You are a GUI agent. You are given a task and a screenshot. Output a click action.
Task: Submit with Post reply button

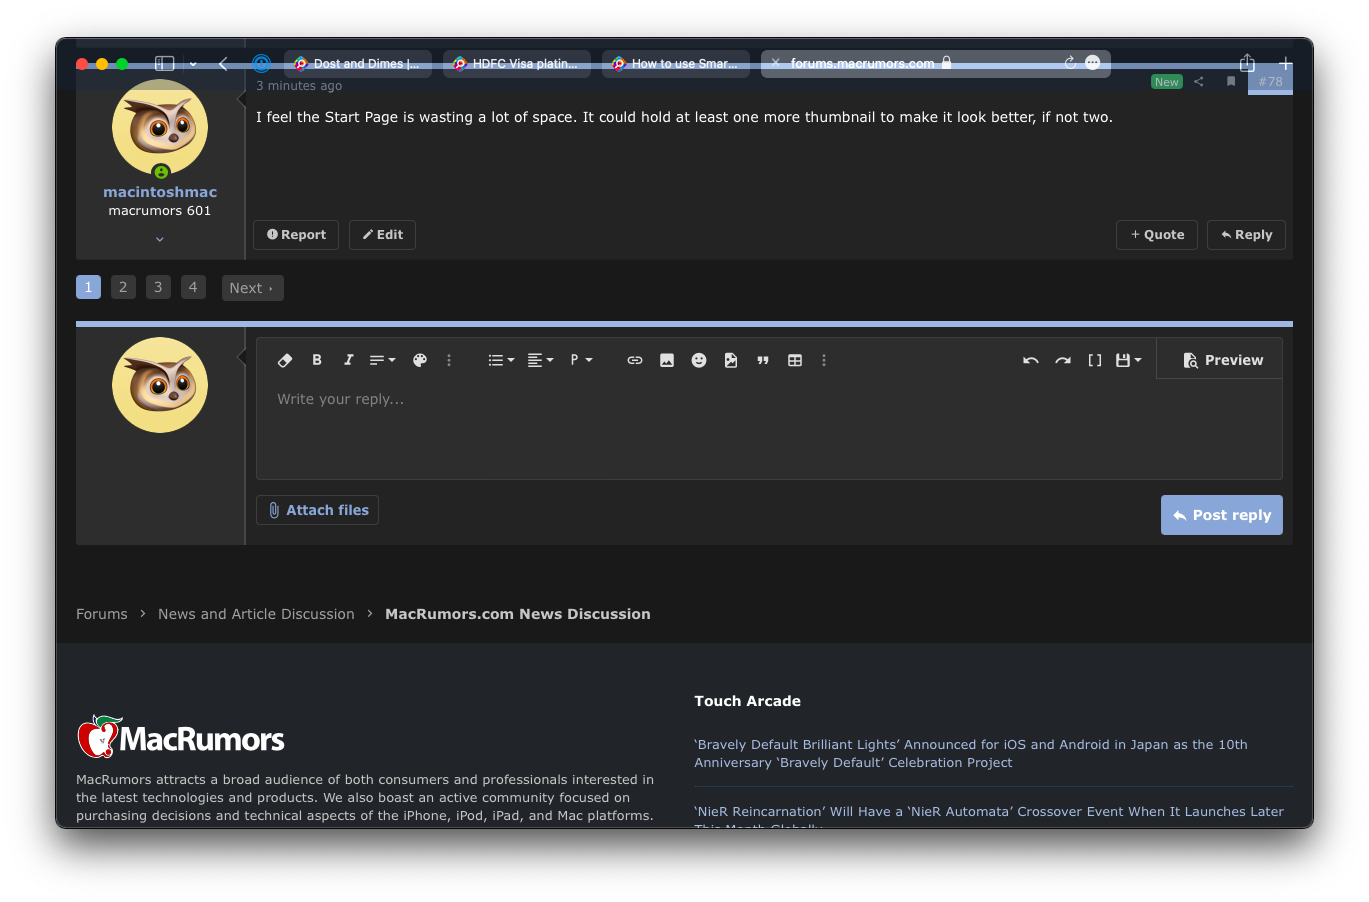(x=1221, y=515)
